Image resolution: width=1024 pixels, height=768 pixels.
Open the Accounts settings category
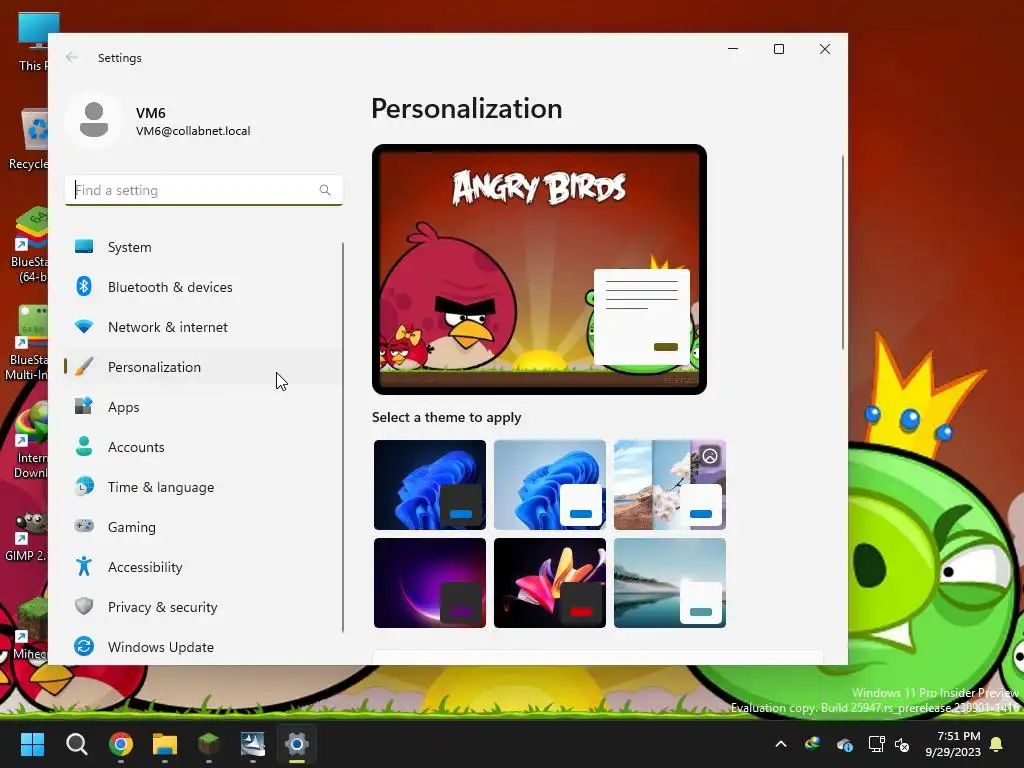pos(202,447)
